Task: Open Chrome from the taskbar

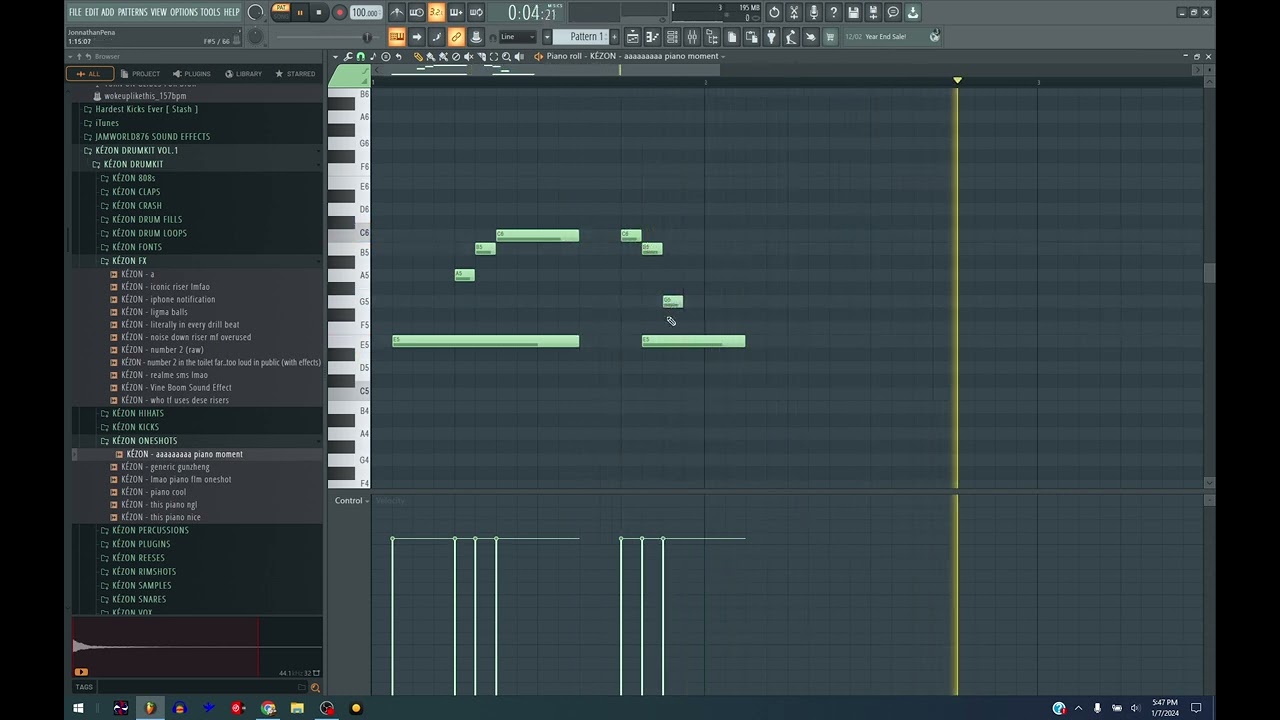Action: click(x=268, y=708)
